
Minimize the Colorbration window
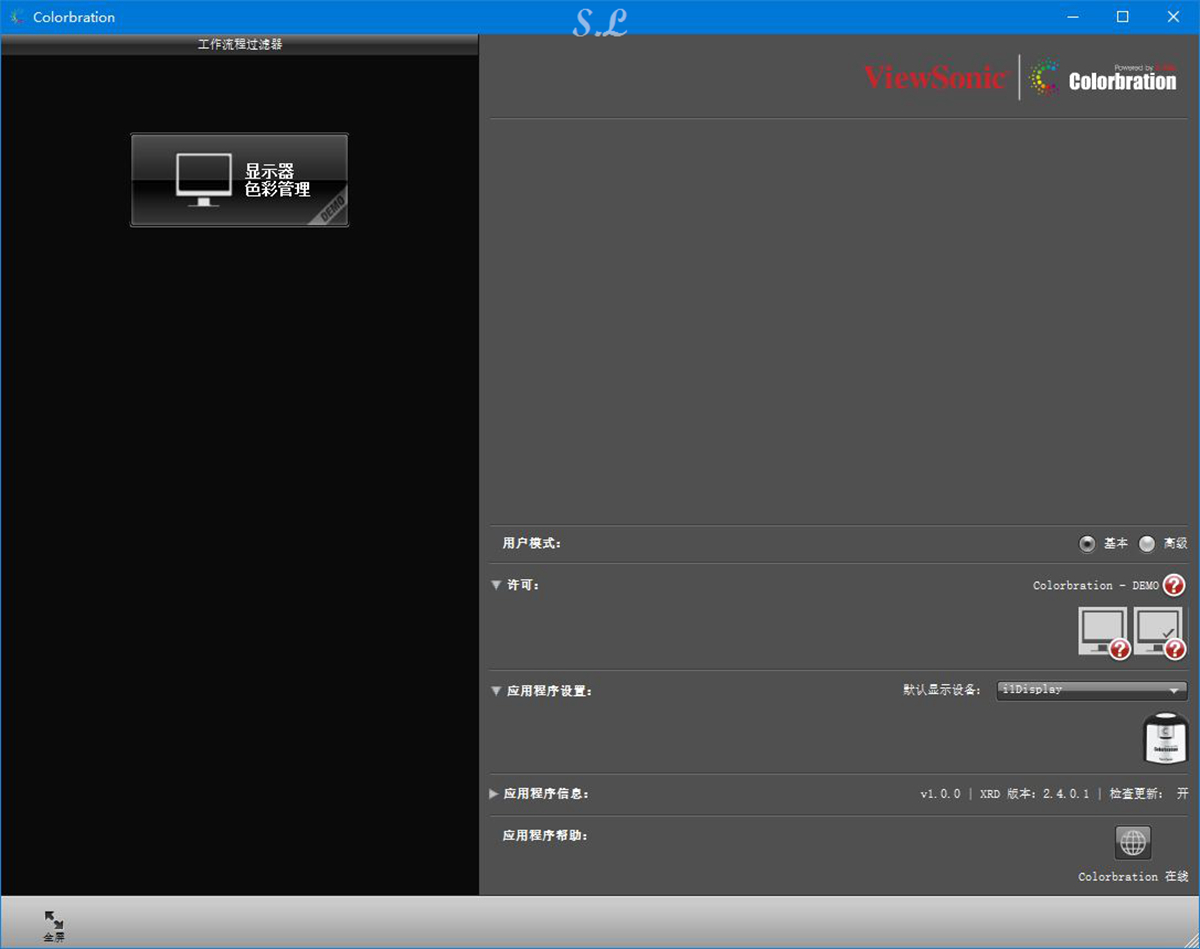coord(1072,17)
